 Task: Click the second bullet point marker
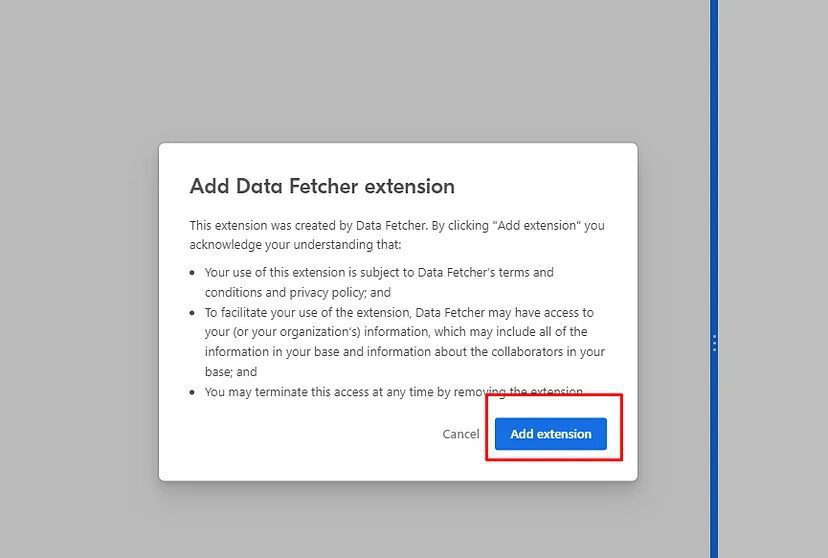point(193,313)
